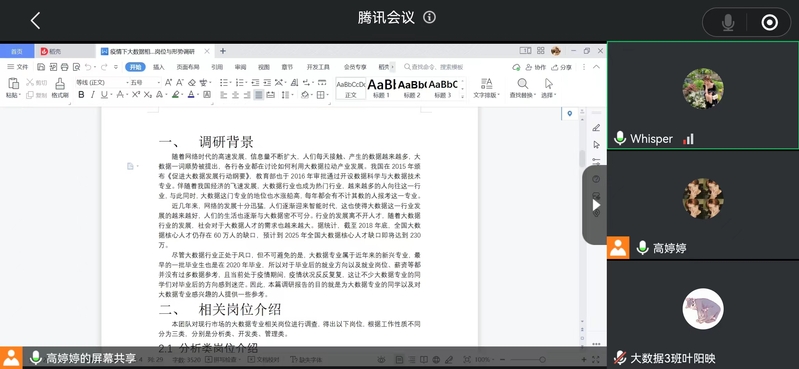Redo the last action

[104, 67]
